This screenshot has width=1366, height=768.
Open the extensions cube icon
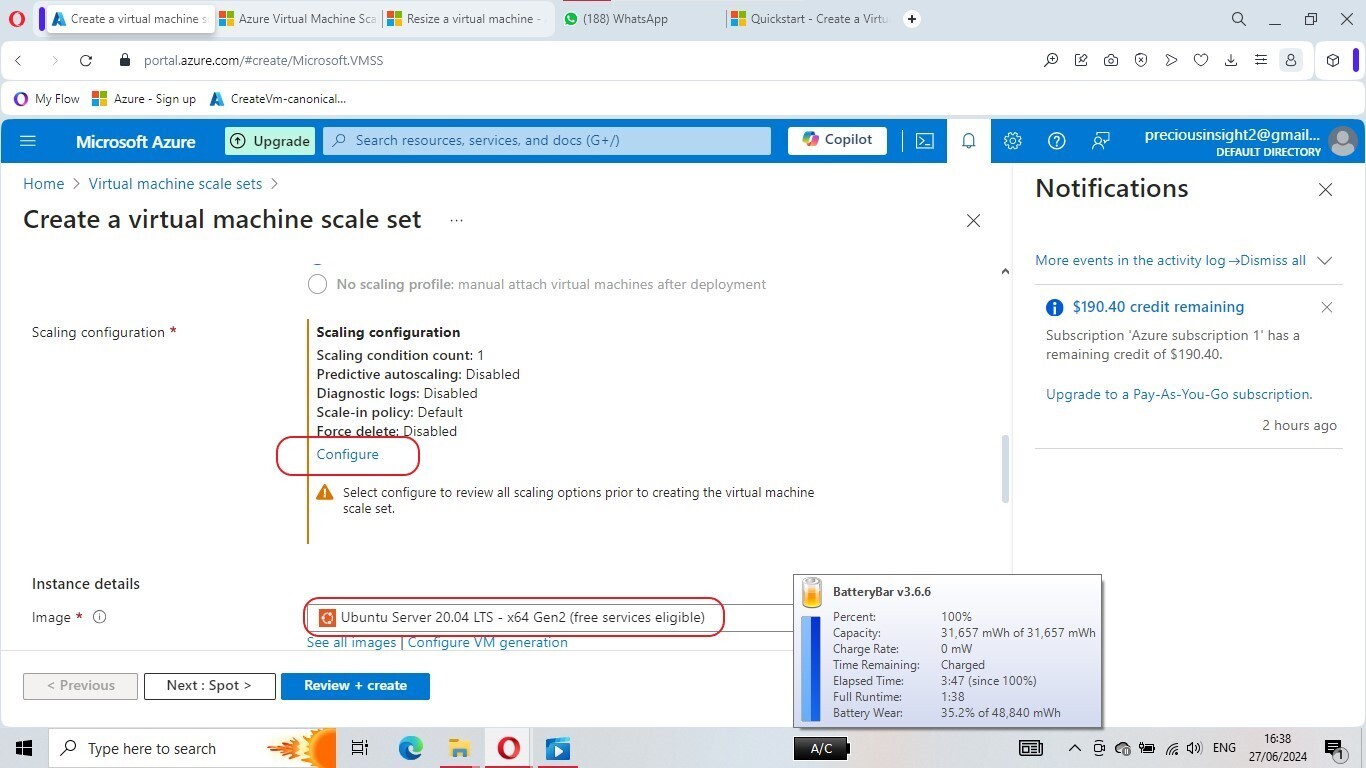pyautogui.click(x=1333, y=60)
